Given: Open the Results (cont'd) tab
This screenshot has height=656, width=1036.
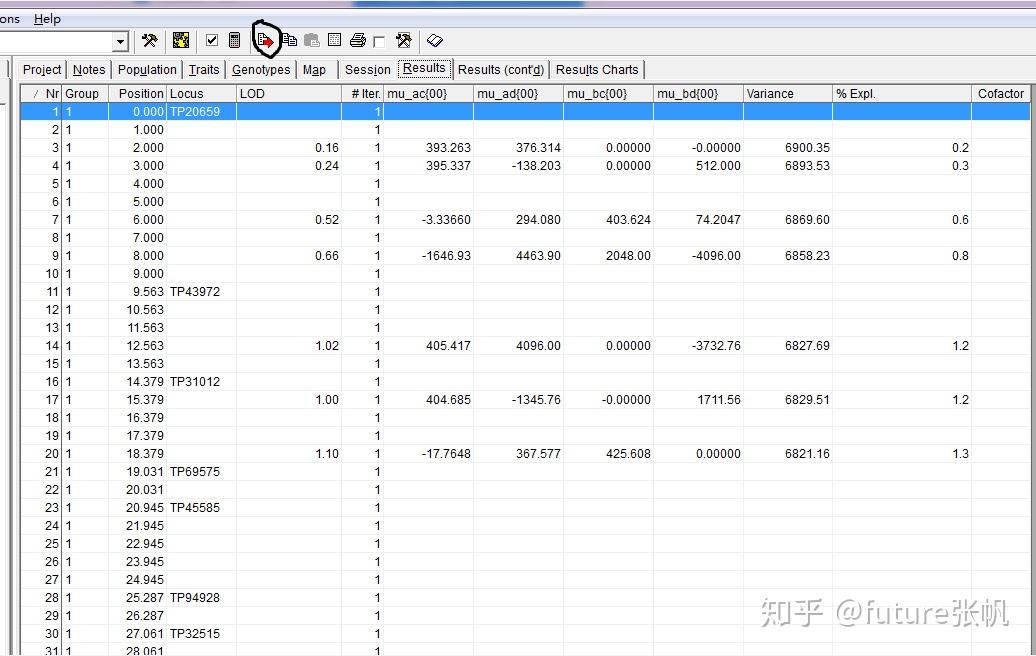Looking at the screenshot, I should click(501, 69).
